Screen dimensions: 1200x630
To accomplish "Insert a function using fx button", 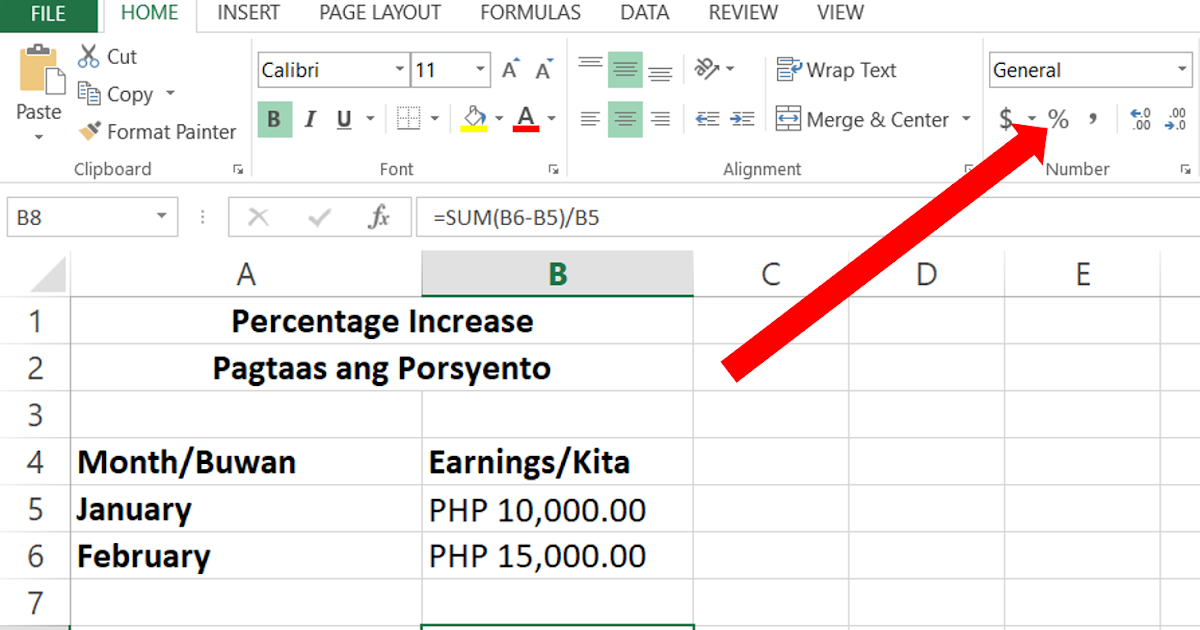I will point(381,216).
